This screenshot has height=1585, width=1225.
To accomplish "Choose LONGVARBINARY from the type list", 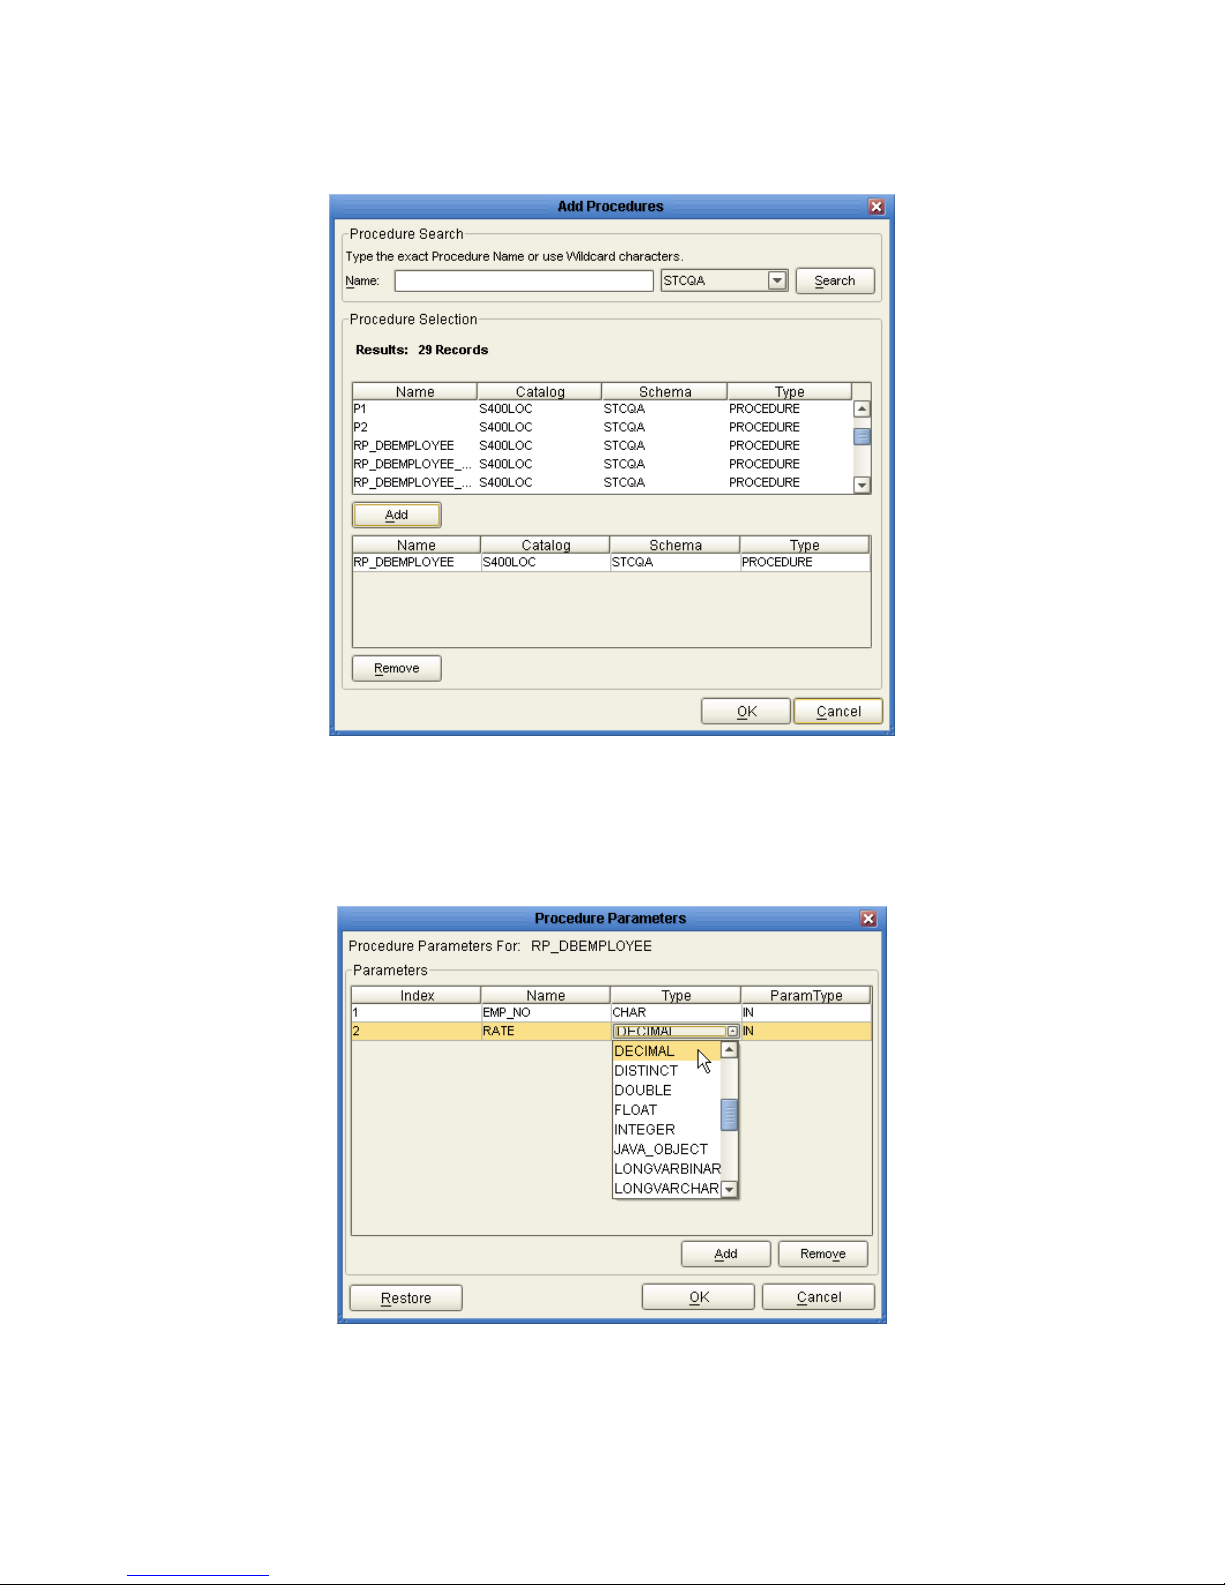I will (665, 1169).
